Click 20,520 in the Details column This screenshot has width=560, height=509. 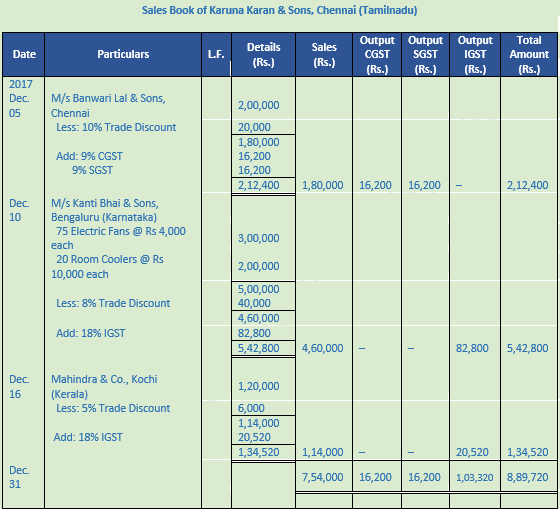coord(254,437)
